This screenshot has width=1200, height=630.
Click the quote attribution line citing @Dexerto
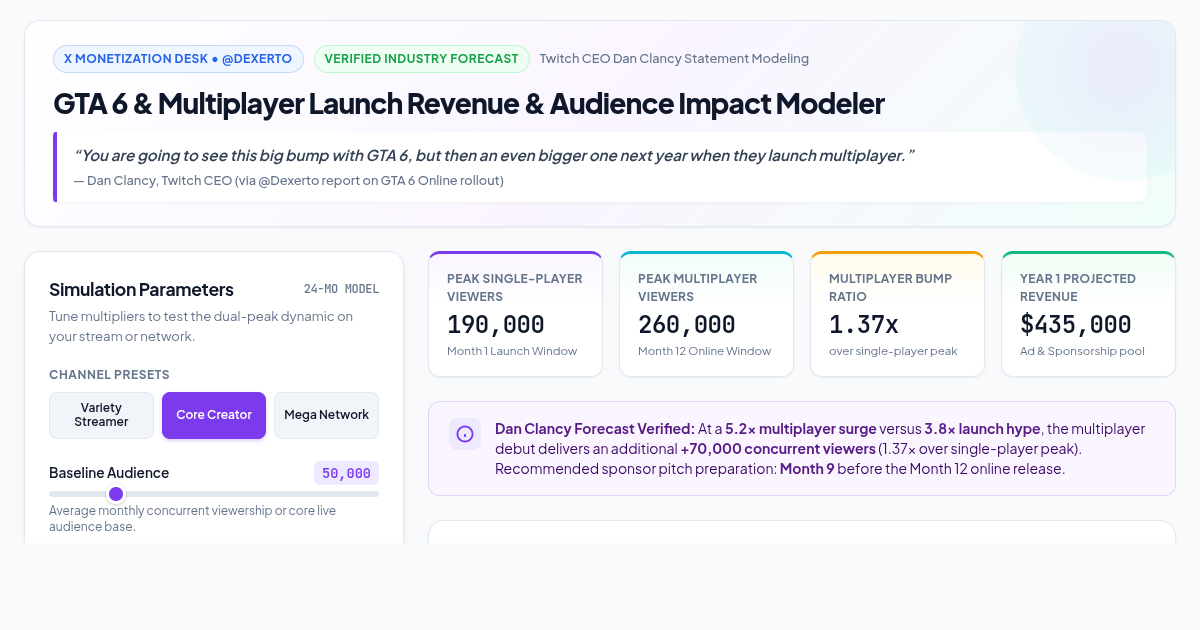point(289,181)
